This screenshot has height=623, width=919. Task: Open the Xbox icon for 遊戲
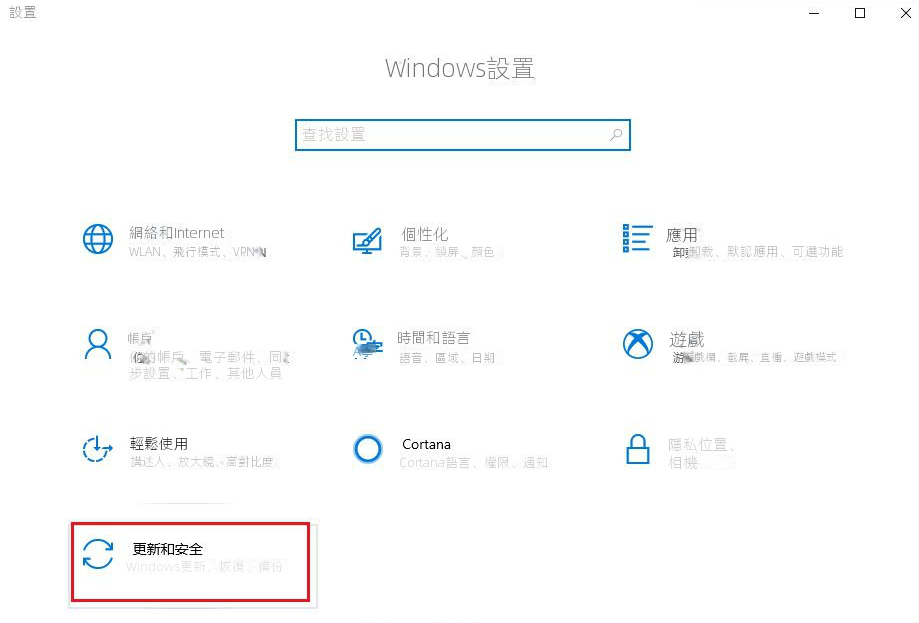(638, 343)
